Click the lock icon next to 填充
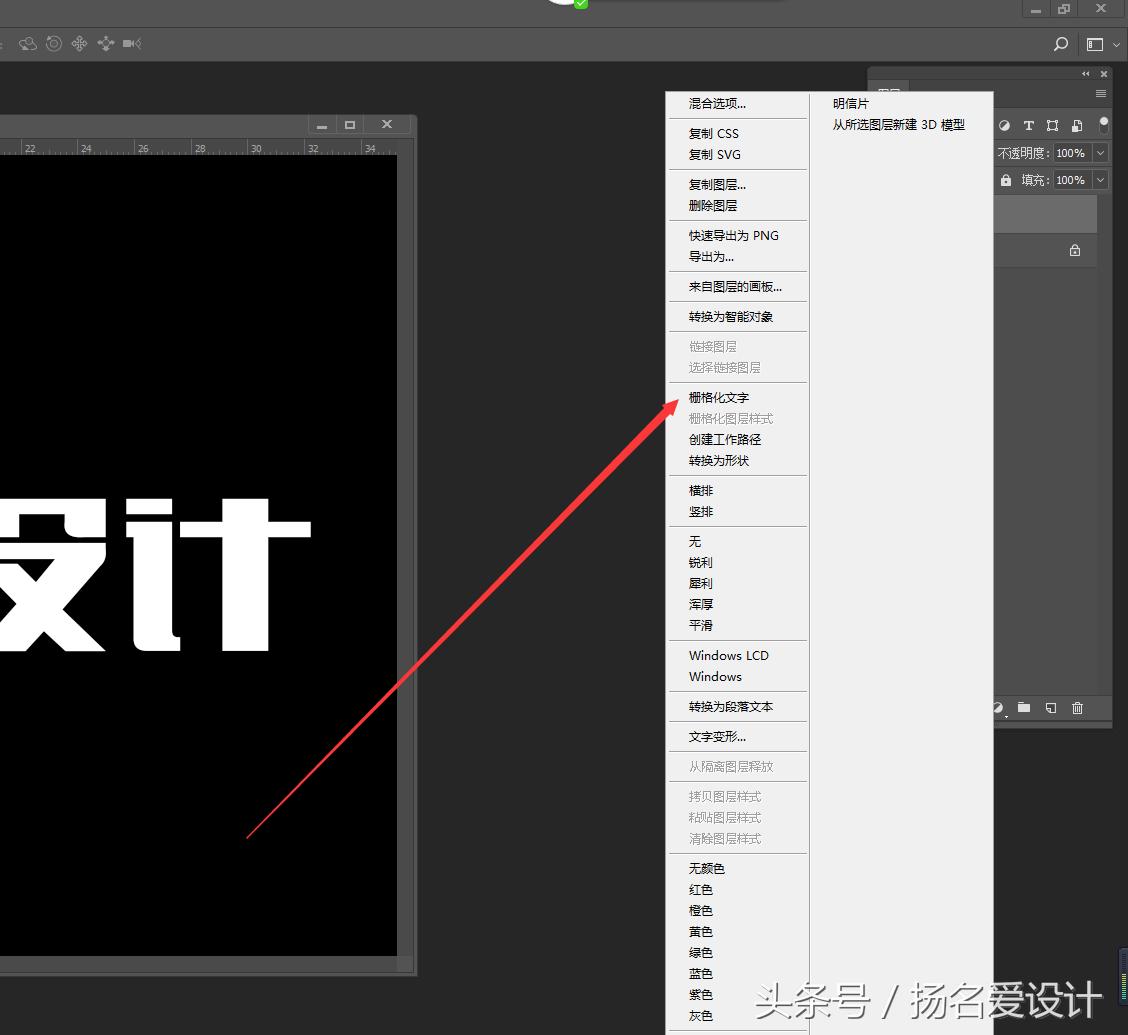1128x1035 pixels. click(x=1006, y=180)
